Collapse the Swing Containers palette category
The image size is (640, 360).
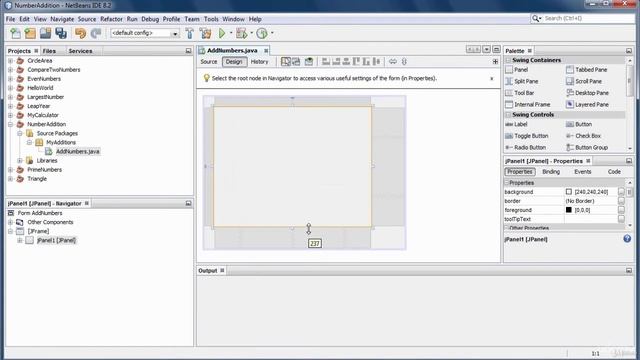click(x=508, y=60)
